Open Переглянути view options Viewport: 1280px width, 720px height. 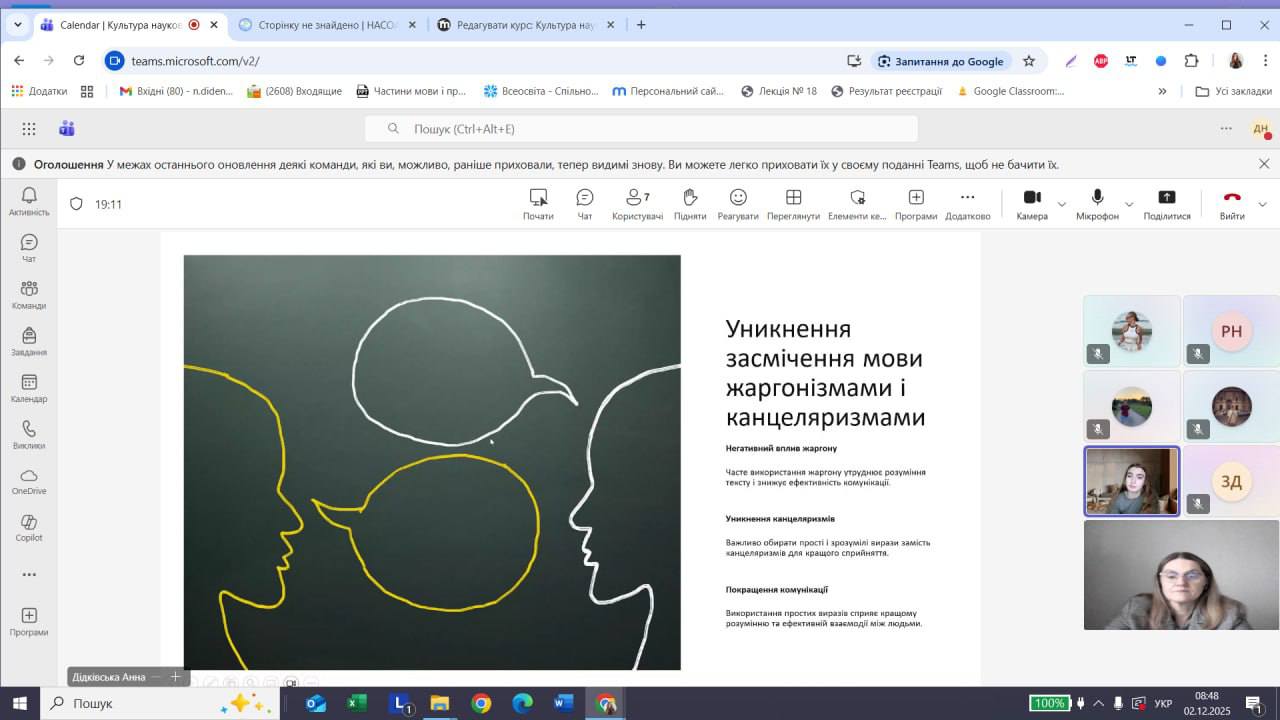pos(793,204)
